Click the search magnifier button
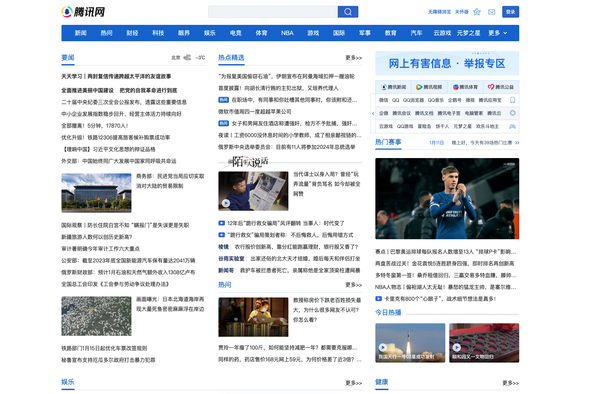The image size is (600, 394). [x=347, y=12]
